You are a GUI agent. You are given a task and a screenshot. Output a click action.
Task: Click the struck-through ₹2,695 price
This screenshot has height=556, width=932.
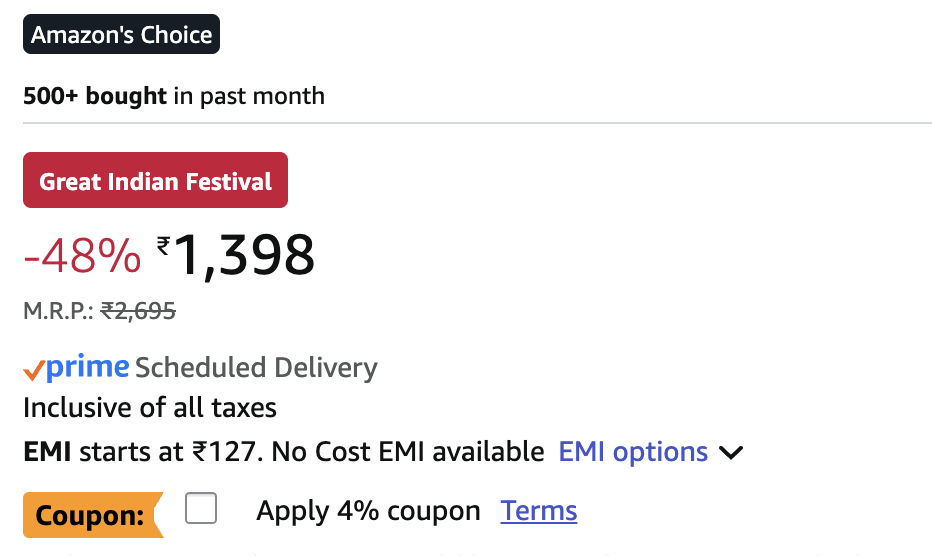138,311
